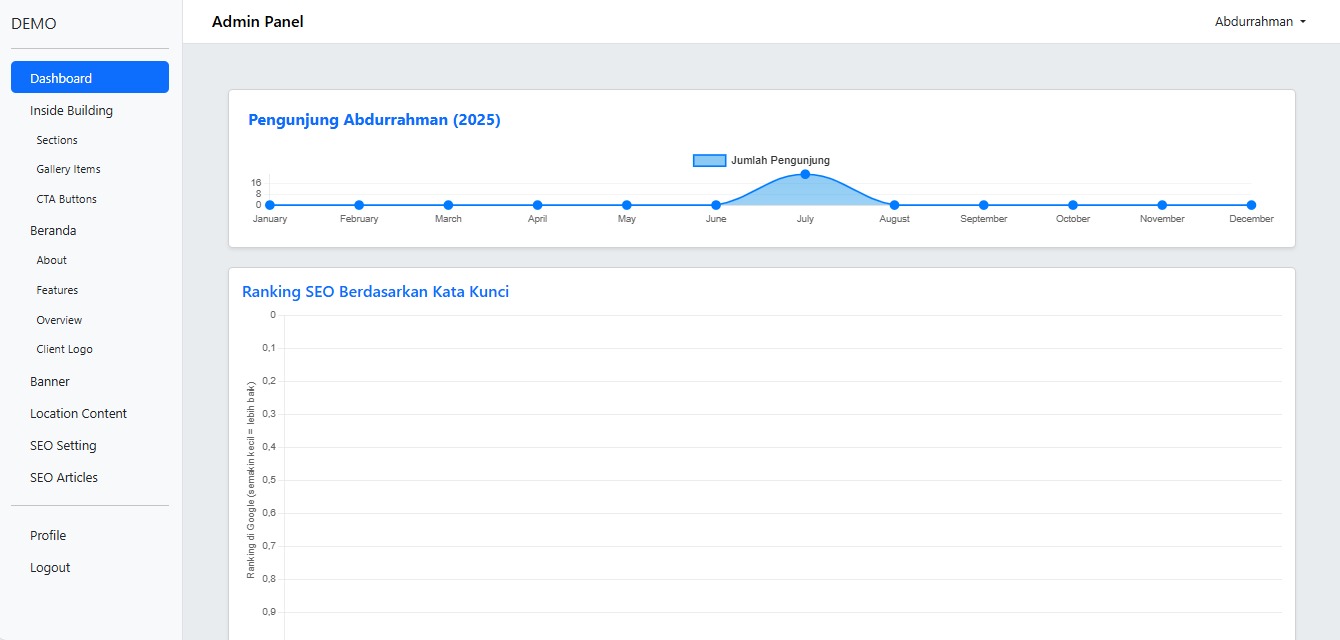This screenshot has width=1340, height=640.
Task: Navigate to Client Logo management
Action: (63, 349)
